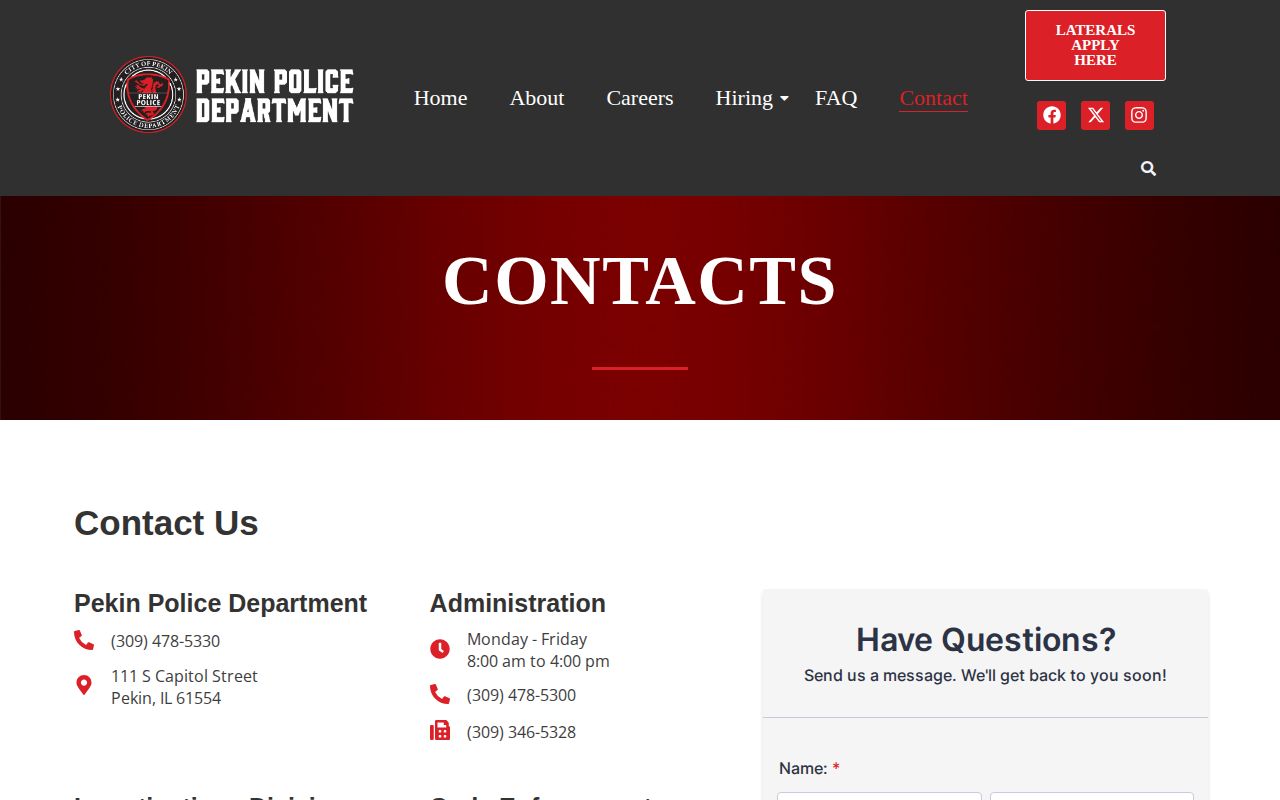The height and width of the screenshot is (800, 1280).
Task: Click clock icon beside Monday - Friday hours
Action: (x=440, y=649)
